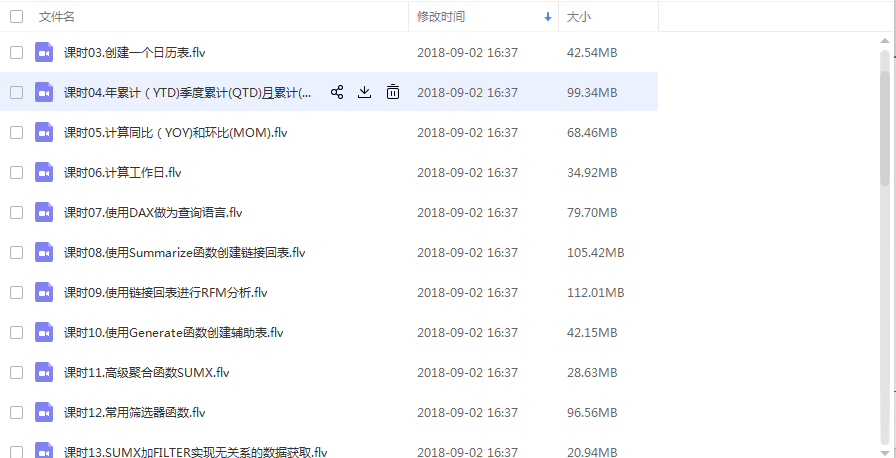Viewport: 896px width, 458px height.
Task: Click the video icon for 课时06.计算工作日.flv
Action: (x=44, y=172)
